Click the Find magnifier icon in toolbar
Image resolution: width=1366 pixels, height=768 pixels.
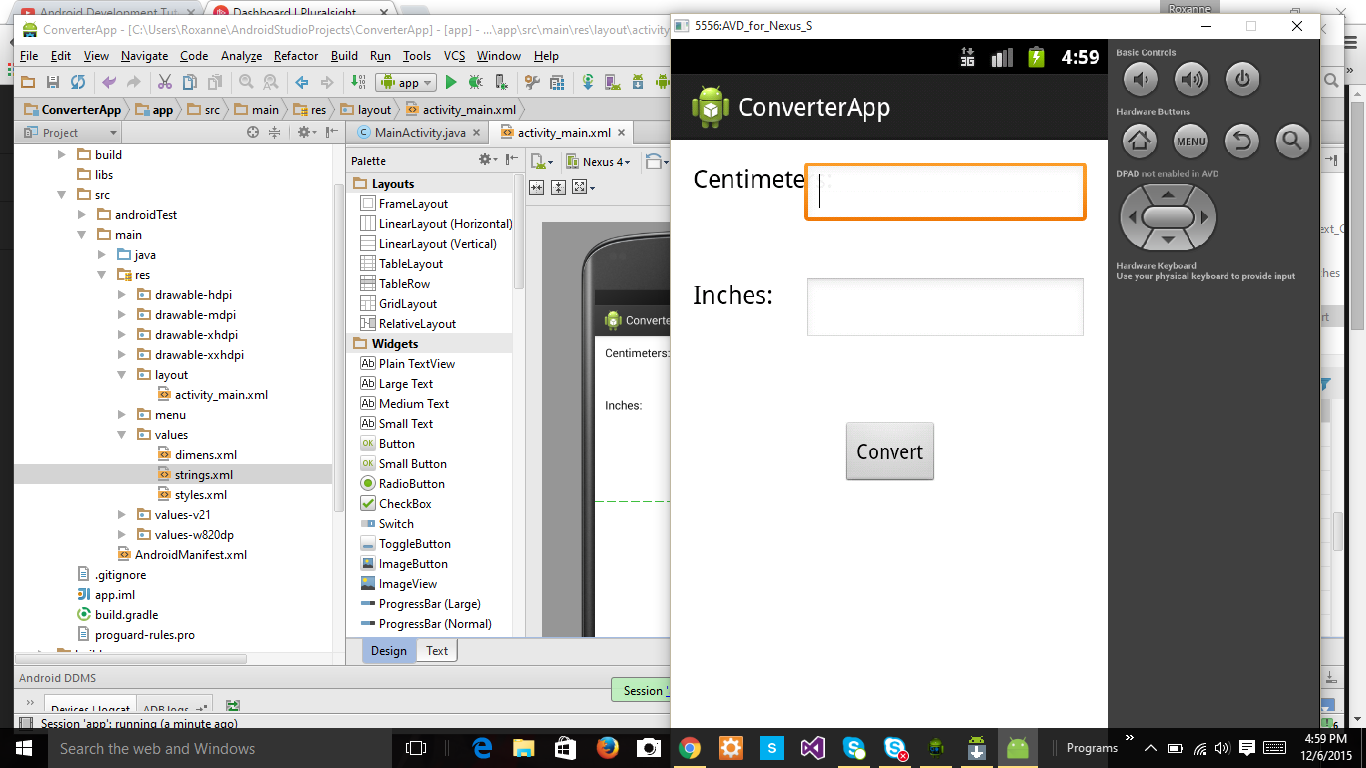246,82
